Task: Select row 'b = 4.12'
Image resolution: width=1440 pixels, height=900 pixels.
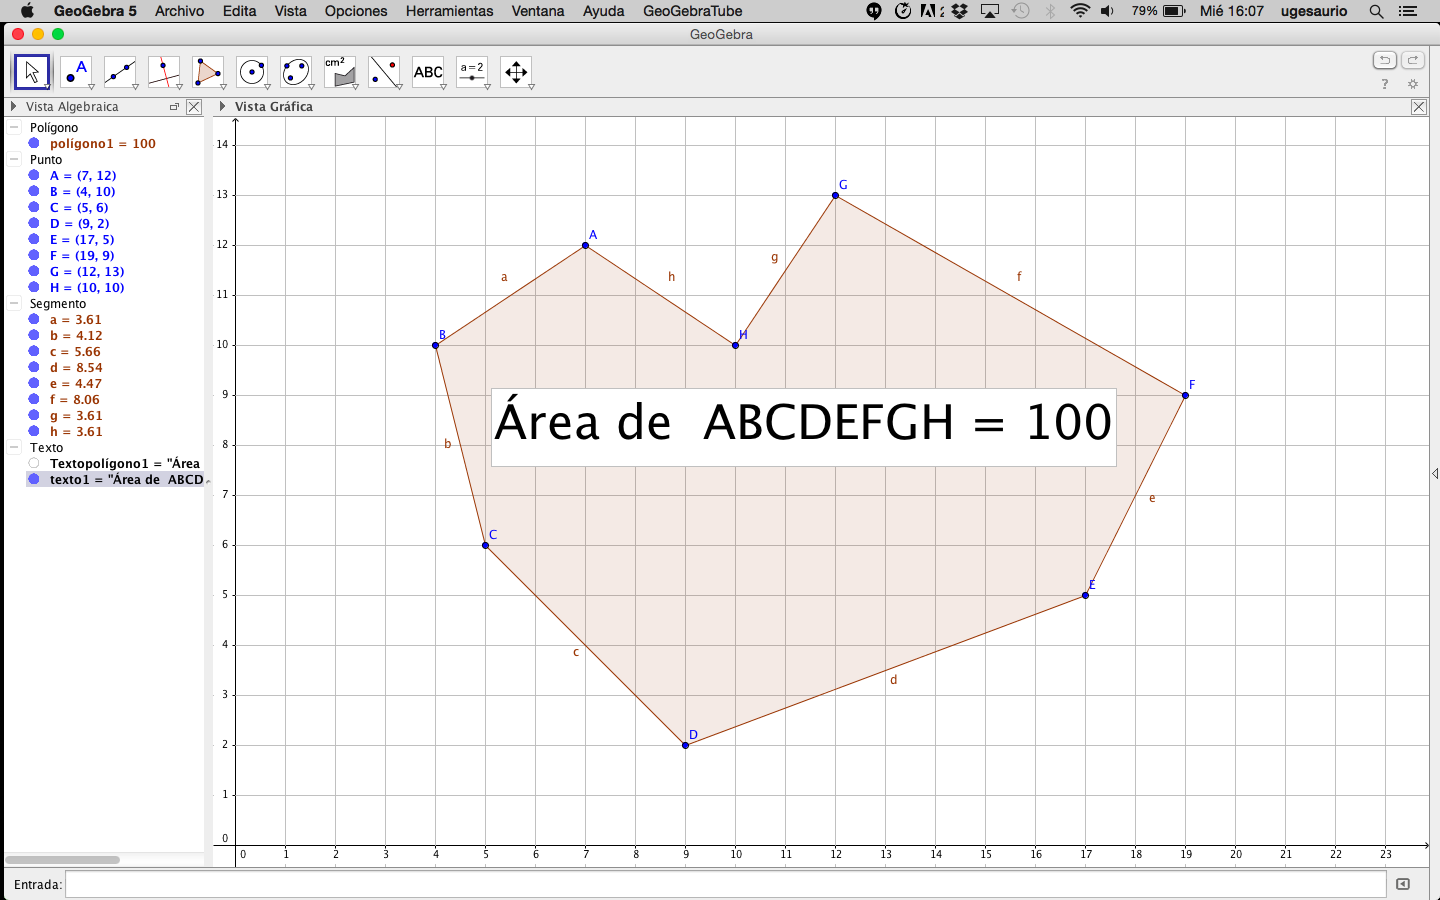Action: click(x=76, y=336)
